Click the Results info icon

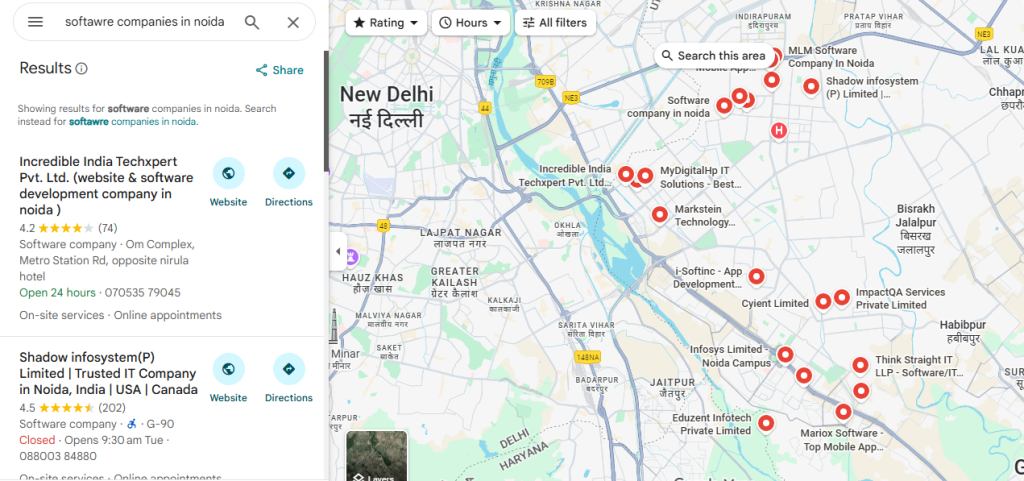coord(82,69)
